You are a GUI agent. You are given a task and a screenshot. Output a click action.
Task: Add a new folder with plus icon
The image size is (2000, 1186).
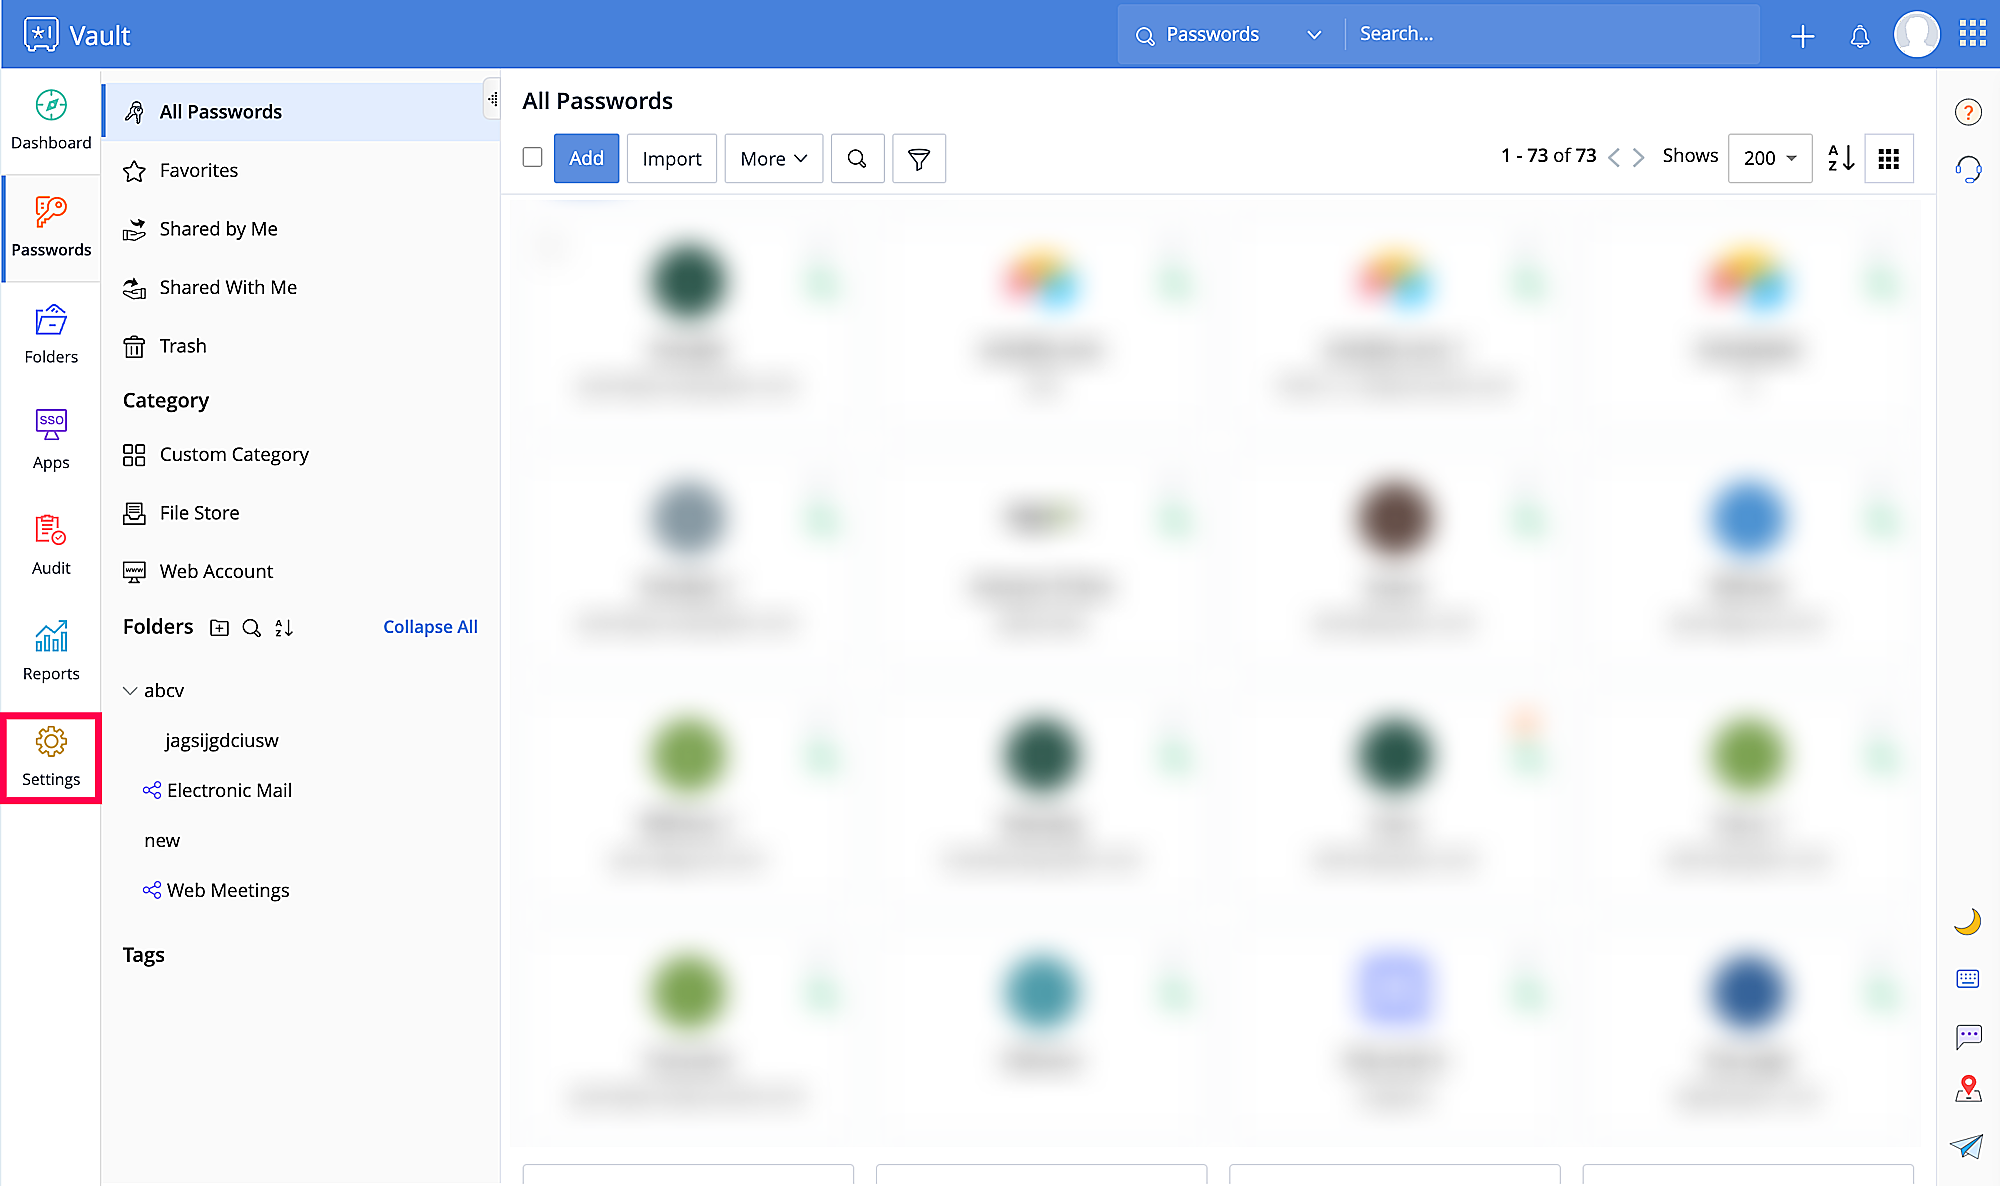pos(219,628)
